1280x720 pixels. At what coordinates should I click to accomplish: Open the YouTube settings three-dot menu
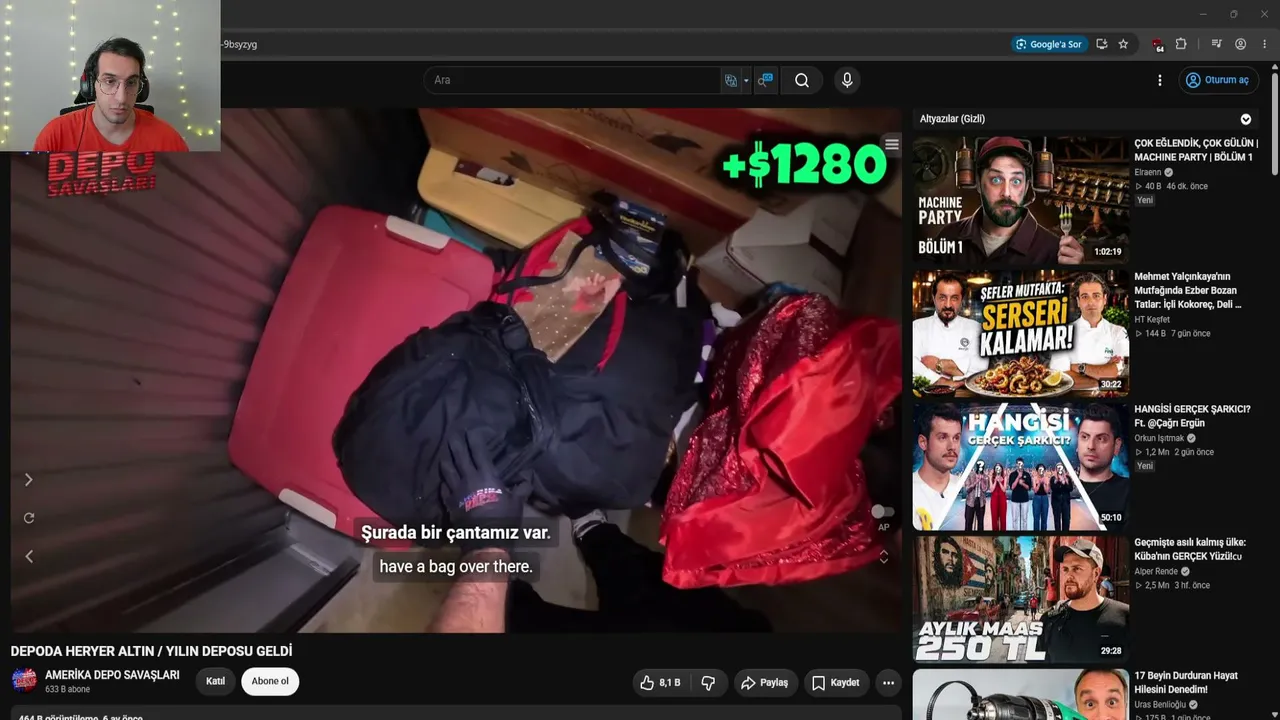click(x=1160, y=80)
